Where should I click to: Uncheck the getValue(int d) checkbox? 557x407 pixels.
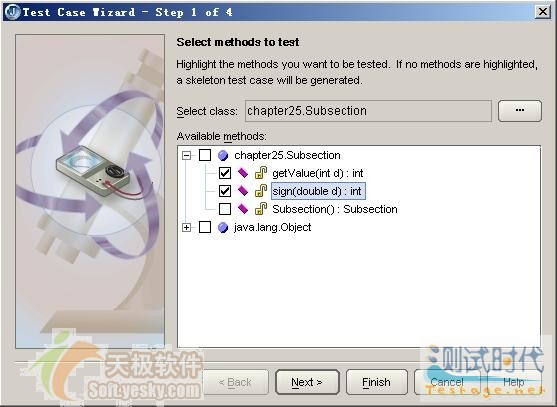pyautogui.click(x=225, y=173)
